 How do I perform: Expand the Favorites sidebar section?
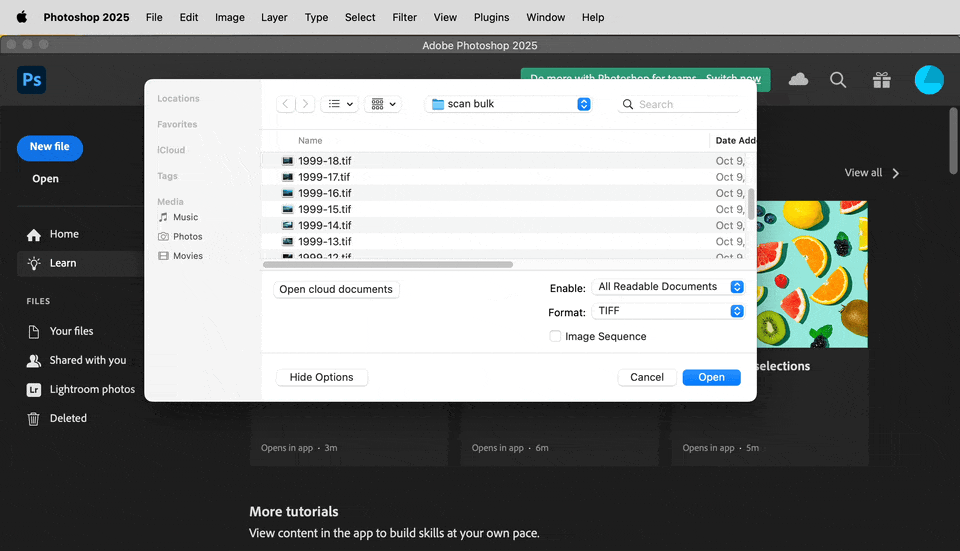coord(177,124)
